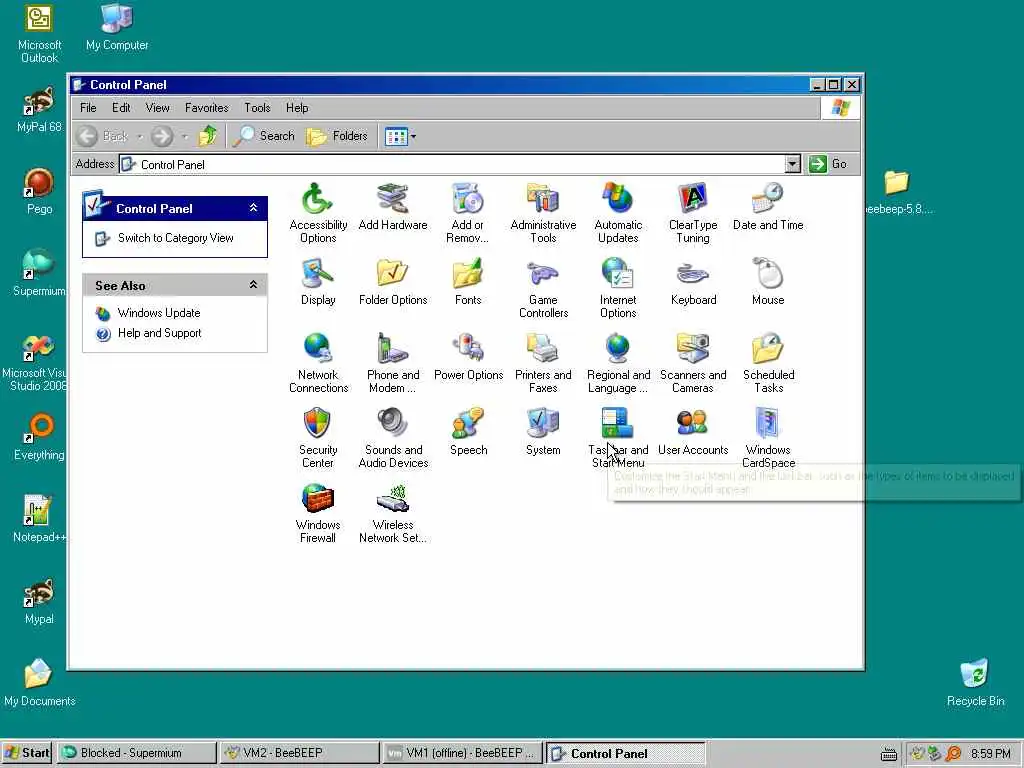Switch to VM1 (offline) - BeeBEEP taskbar window
The height and width of the screenshot is (768, 1024).
(463, 753)
